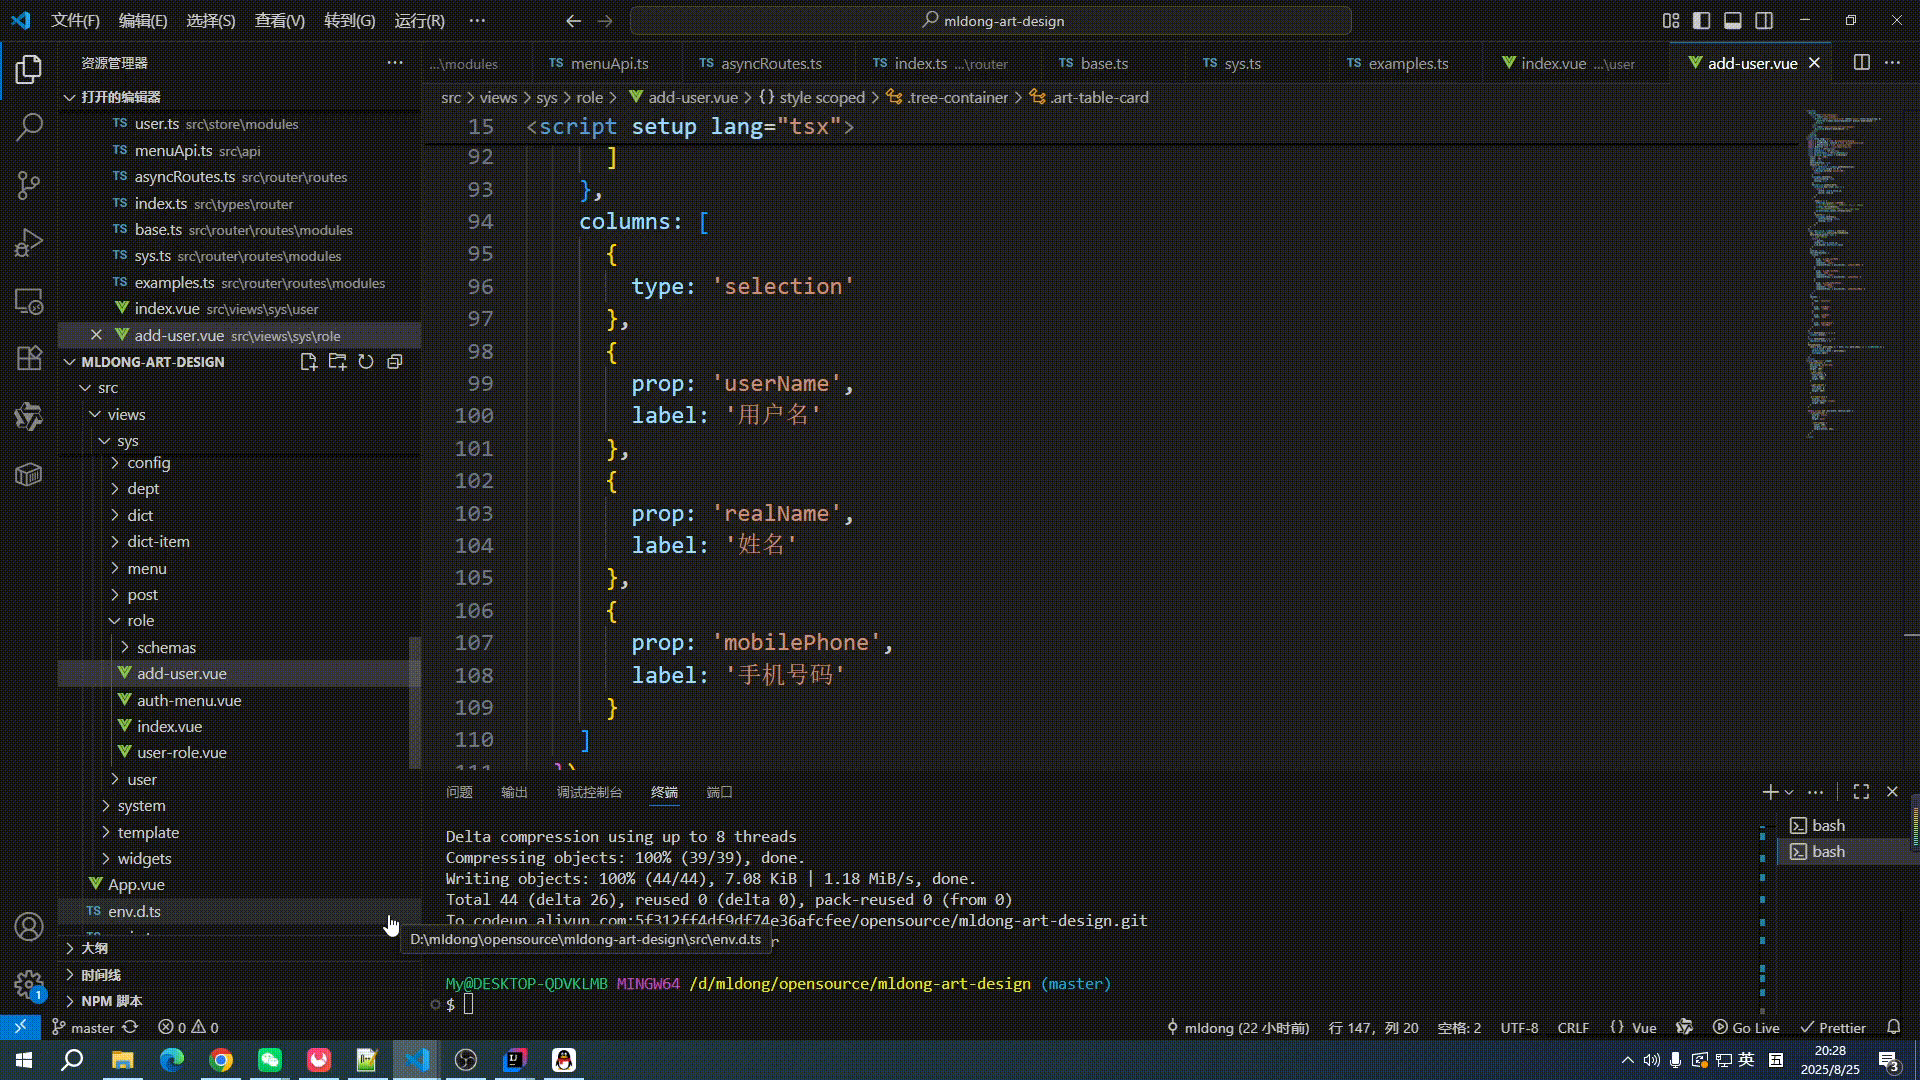Click the master branch in status bar
Image resolution: width=1920 pixels, height=1080 pixels.
(92, 1028)
